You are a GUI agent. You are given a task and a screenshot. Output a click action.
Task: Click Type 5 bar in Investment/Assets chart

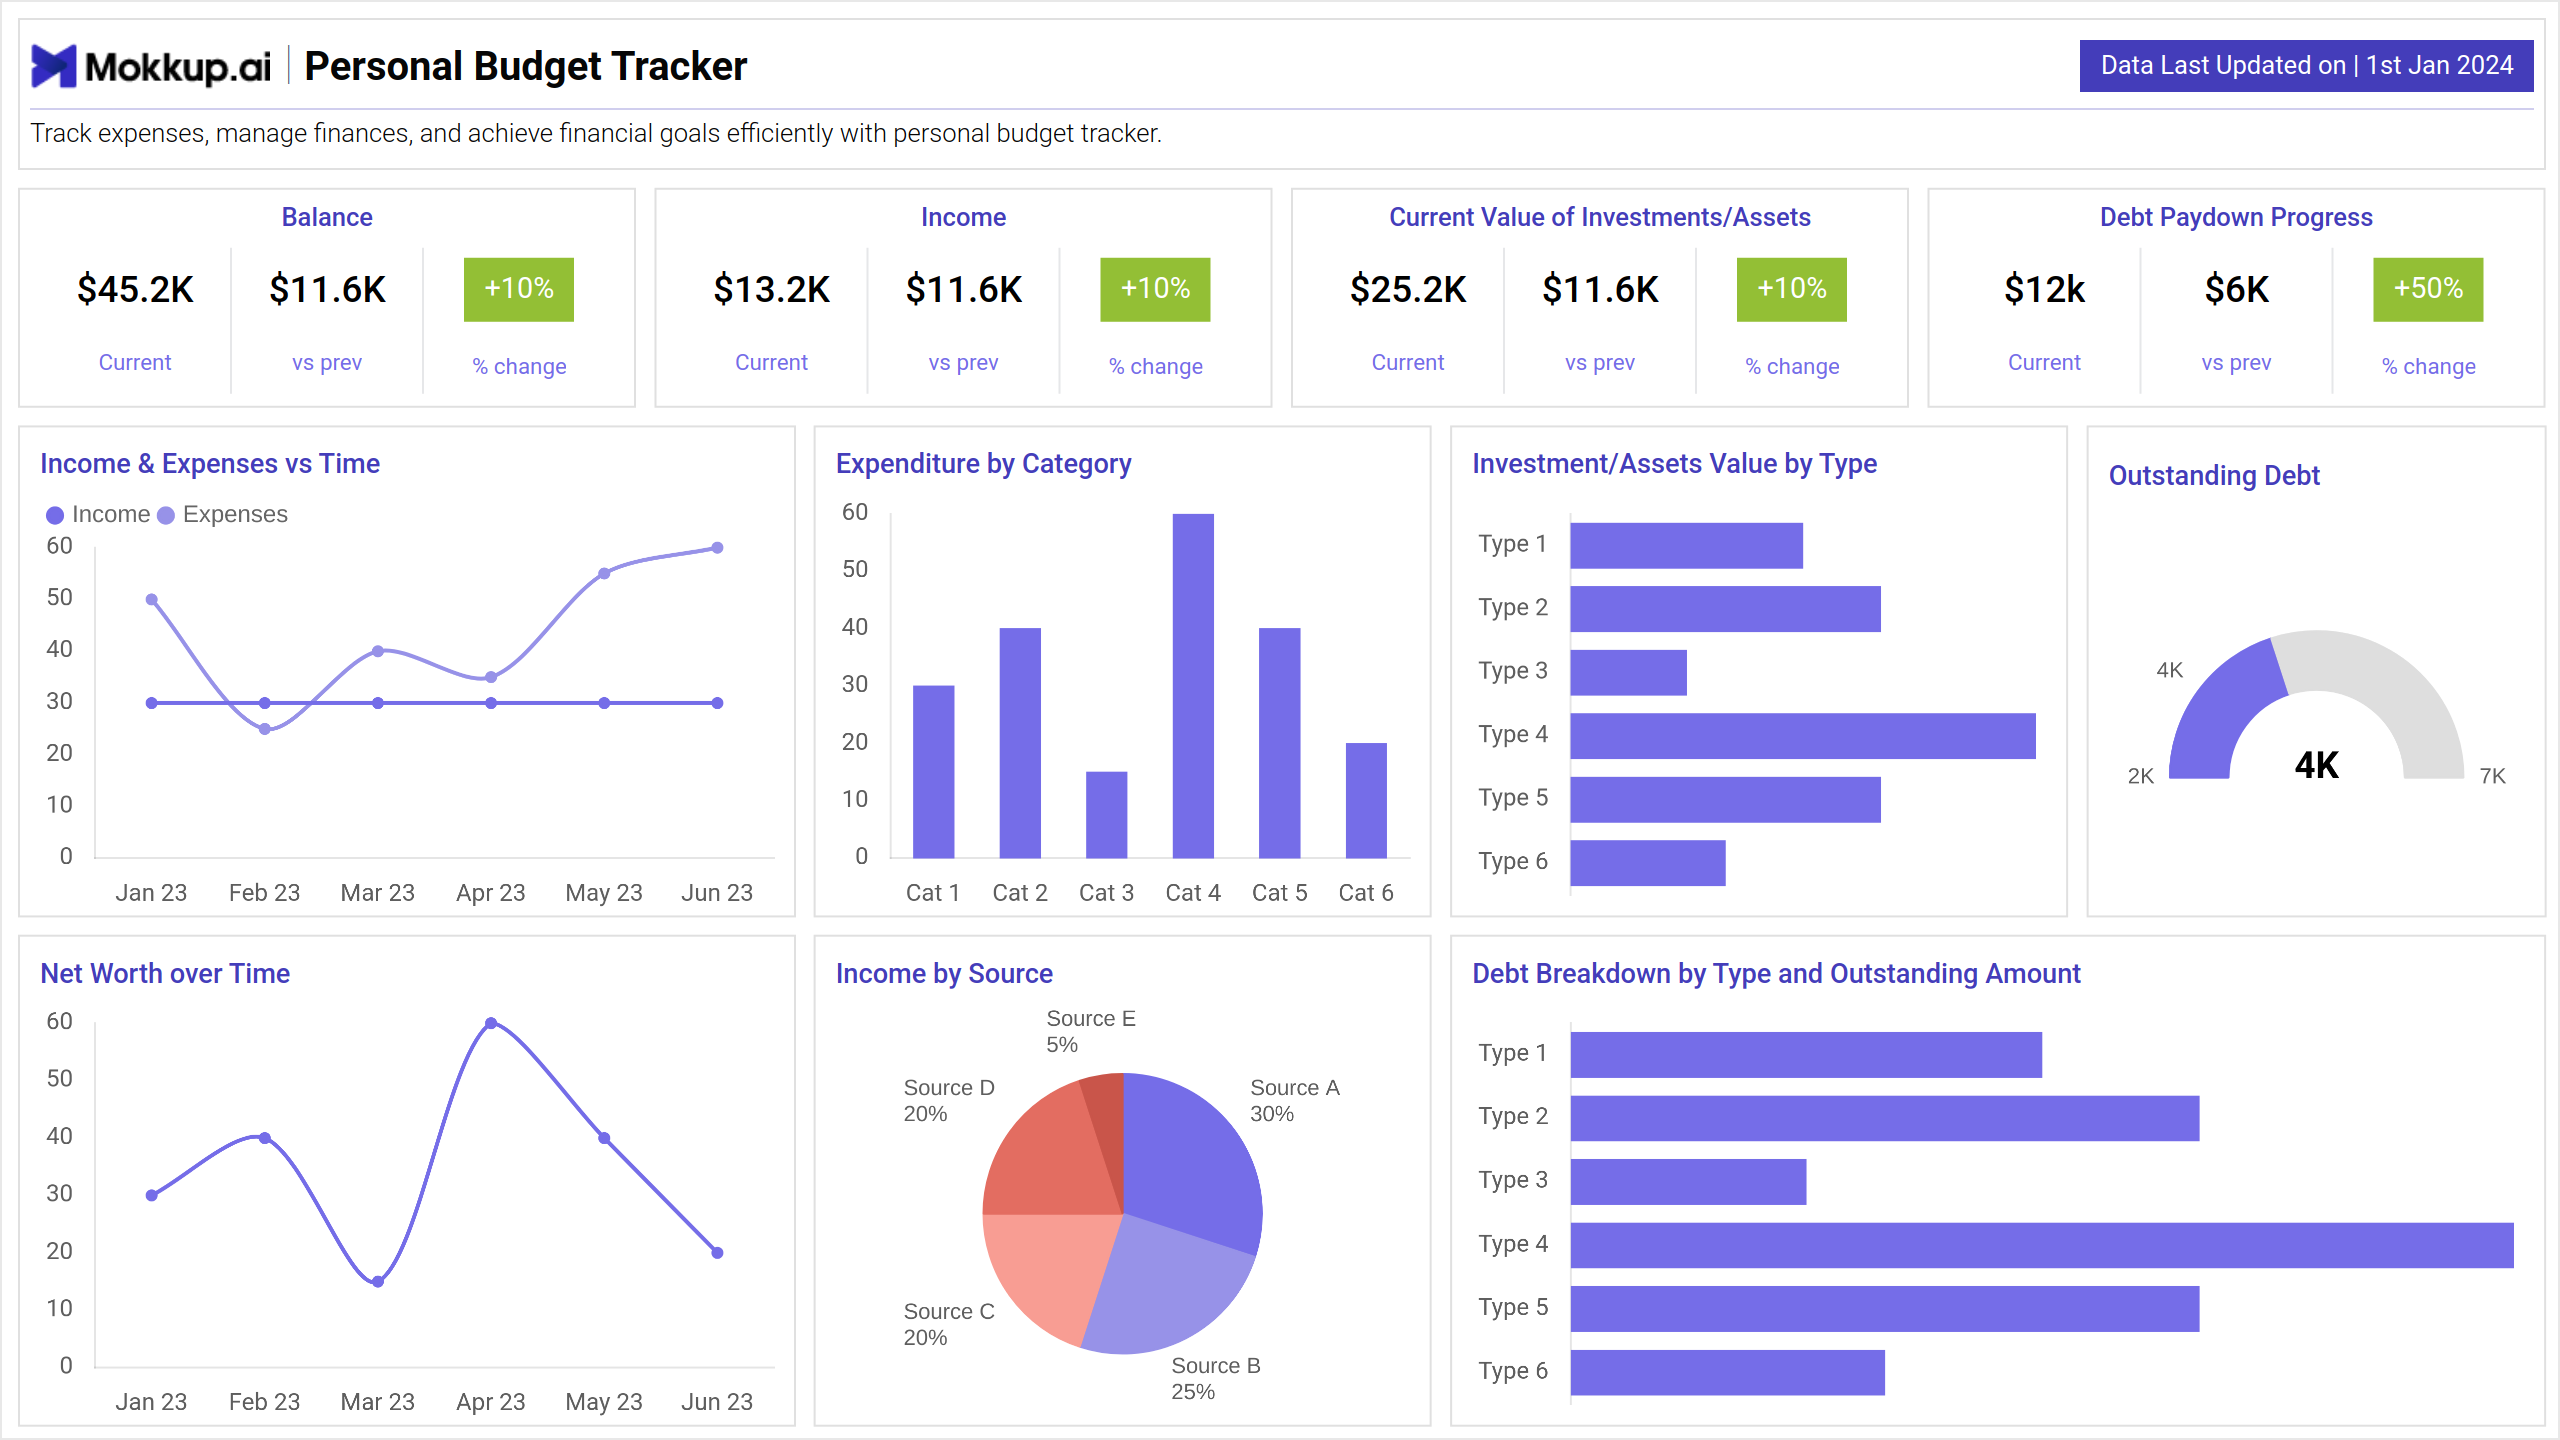(x=1725, y=800)
